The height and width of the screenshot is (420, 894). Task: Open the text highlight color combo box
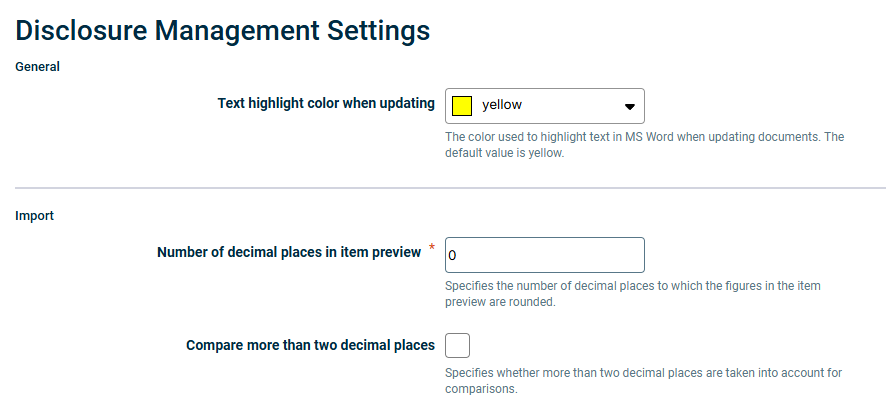coord(544,106)
